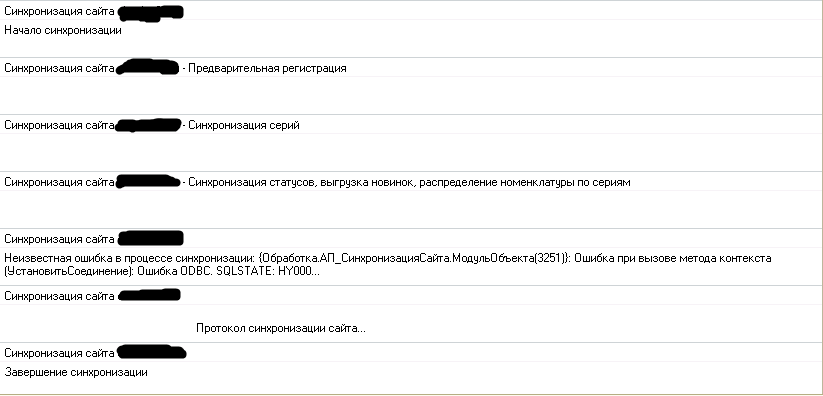Select the "Синхронизация статусов, выгрузка новинок" row
The height and width of the screenshot is (396, 823).
click(411, 182)
